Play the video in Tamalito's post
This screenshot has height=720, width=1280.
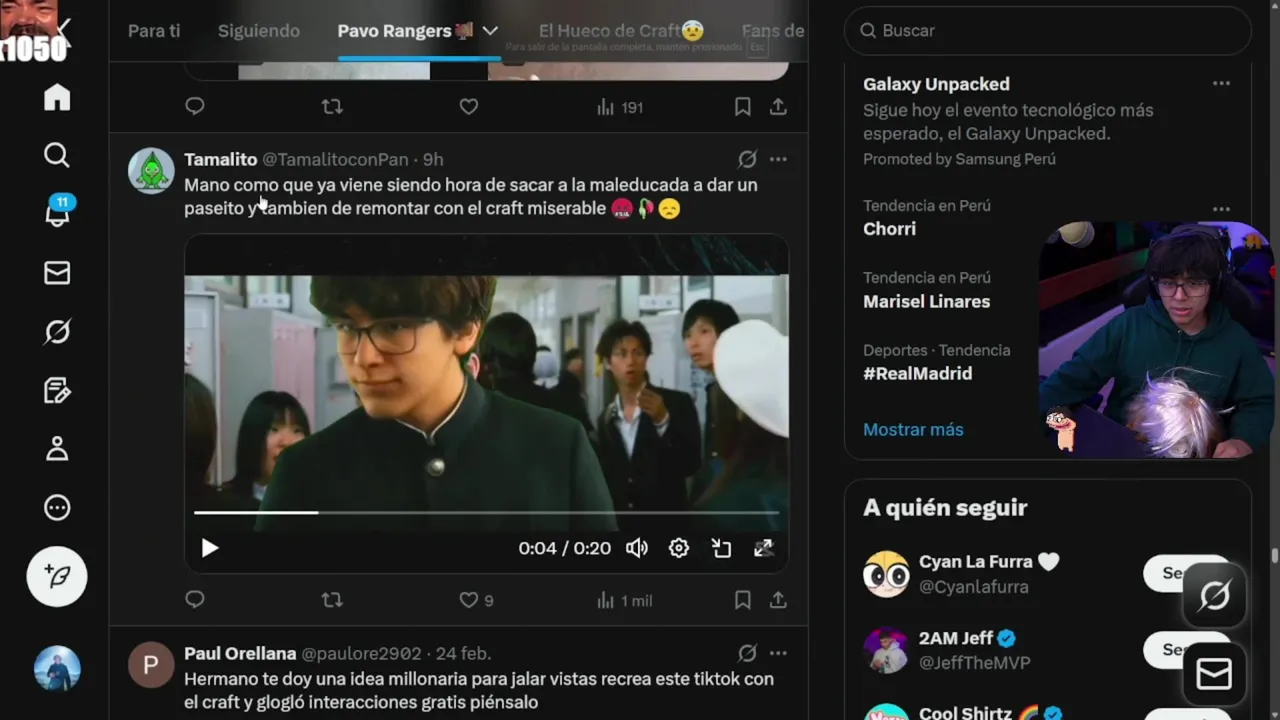[209, 548]
